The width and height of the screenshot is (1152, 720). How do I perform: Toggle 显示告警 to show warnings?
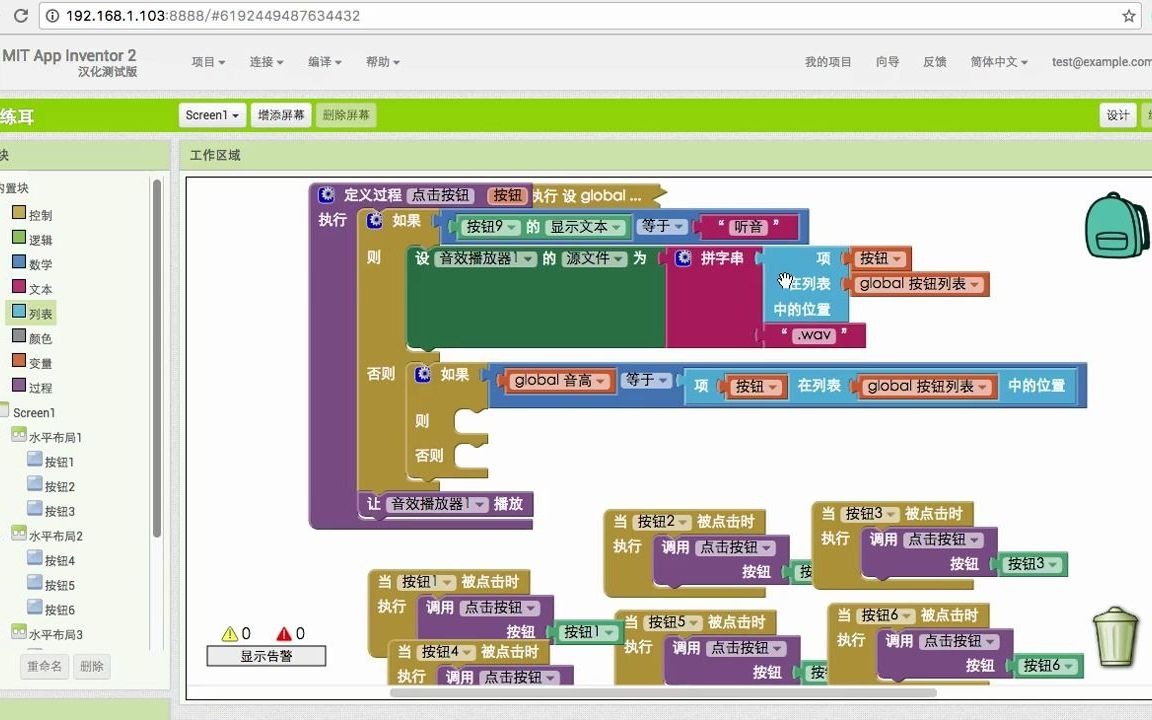[x=266, y=655]
